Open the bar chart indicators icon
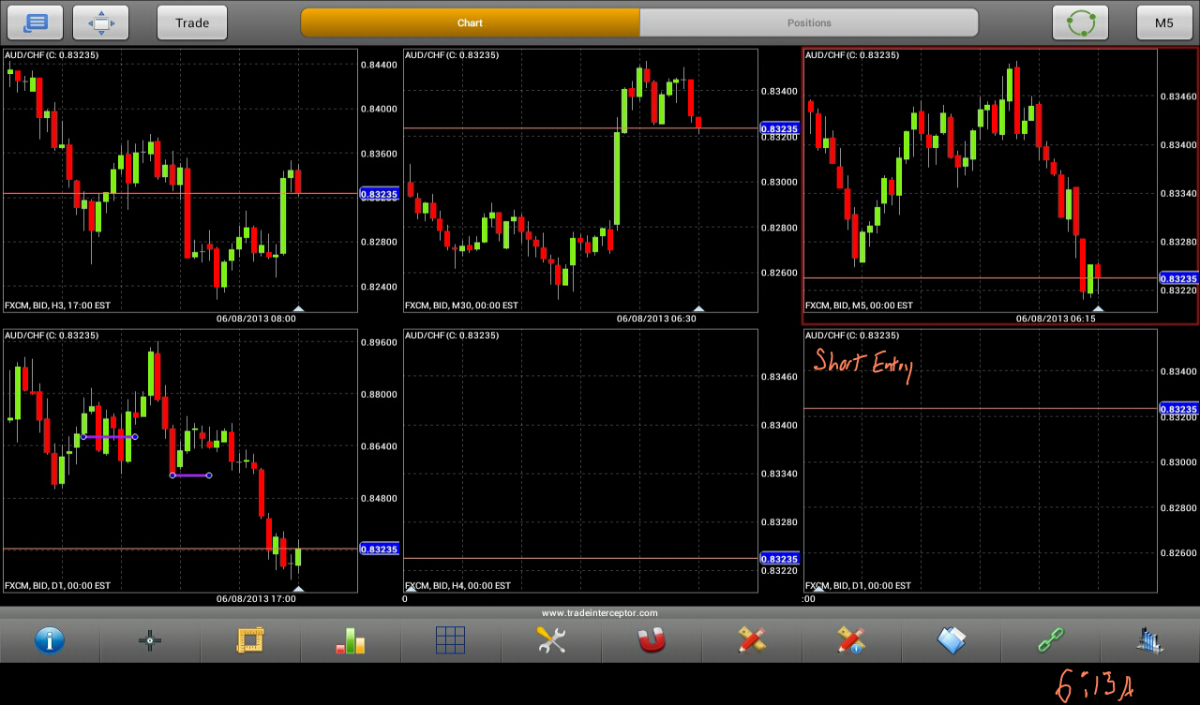Screen dimensions: 1200x705 click(x=350, y=640)
